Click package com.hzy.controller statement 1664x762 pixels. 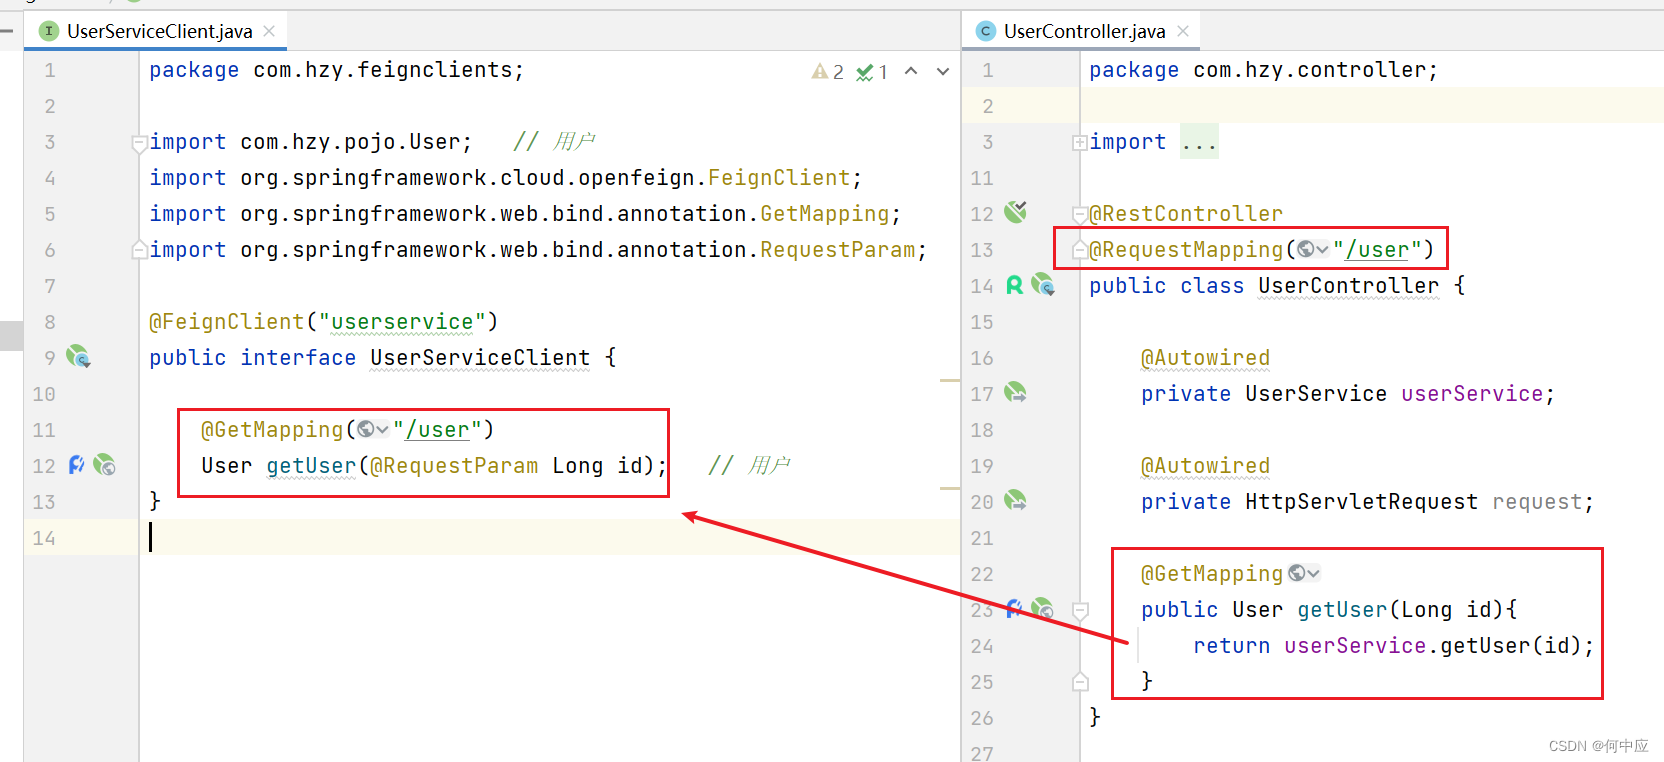coord(1263,70)
